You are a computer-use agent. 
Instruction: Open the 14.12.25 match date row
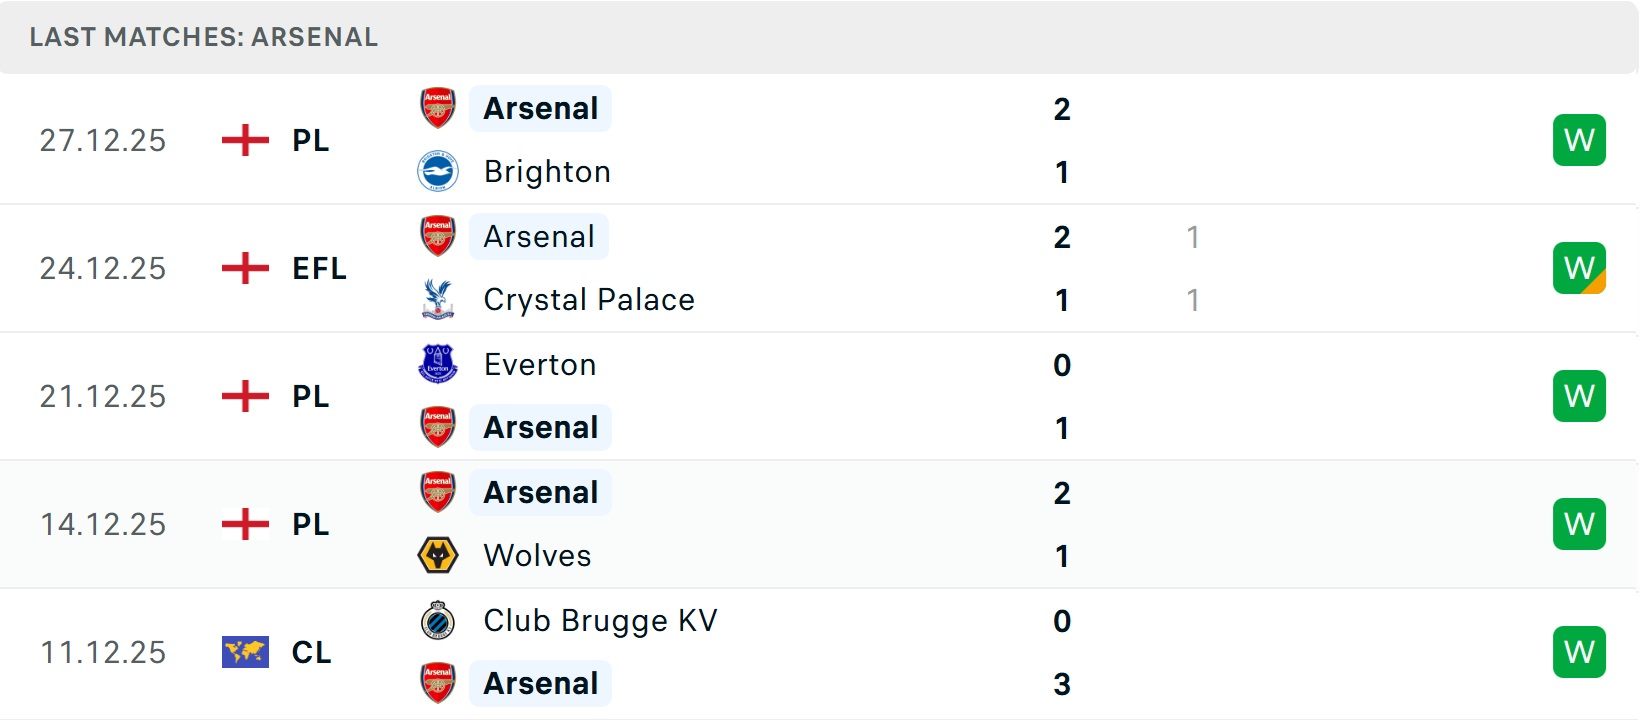(103, 524)
